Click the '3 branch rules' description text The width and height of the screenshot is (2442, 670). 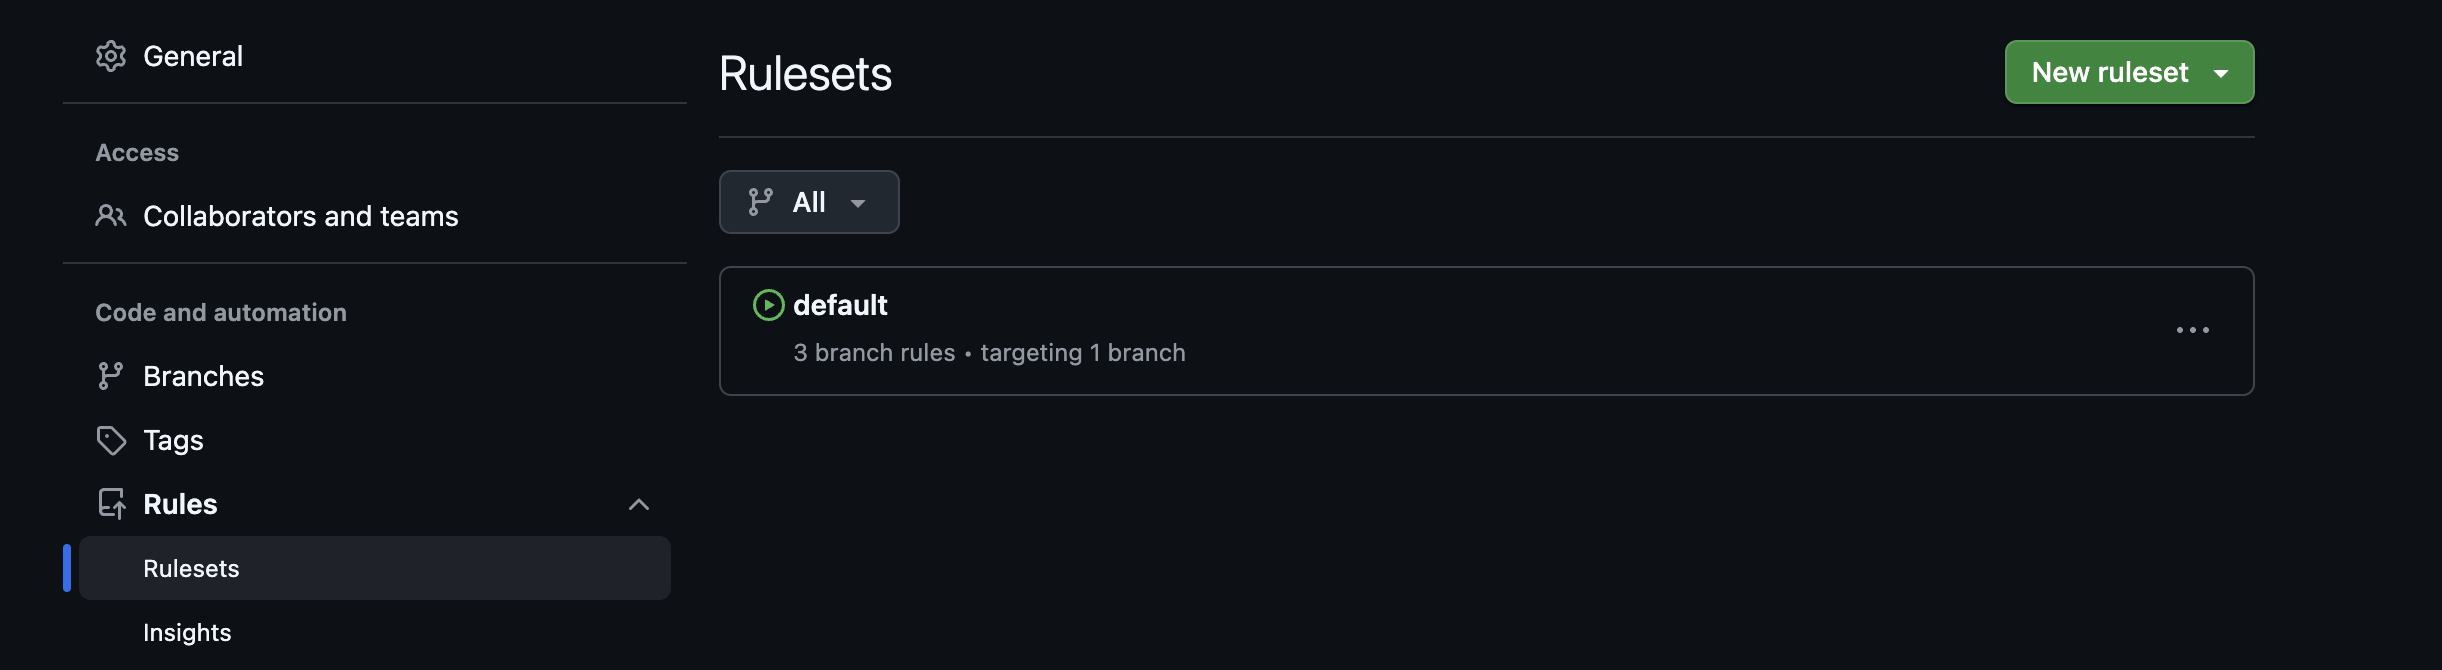[x=874, y=353]
